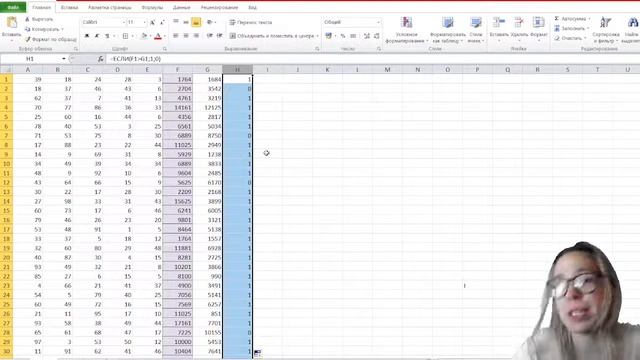Apply accounting number format
Screen dimensions: 640x360
point(329,36)
